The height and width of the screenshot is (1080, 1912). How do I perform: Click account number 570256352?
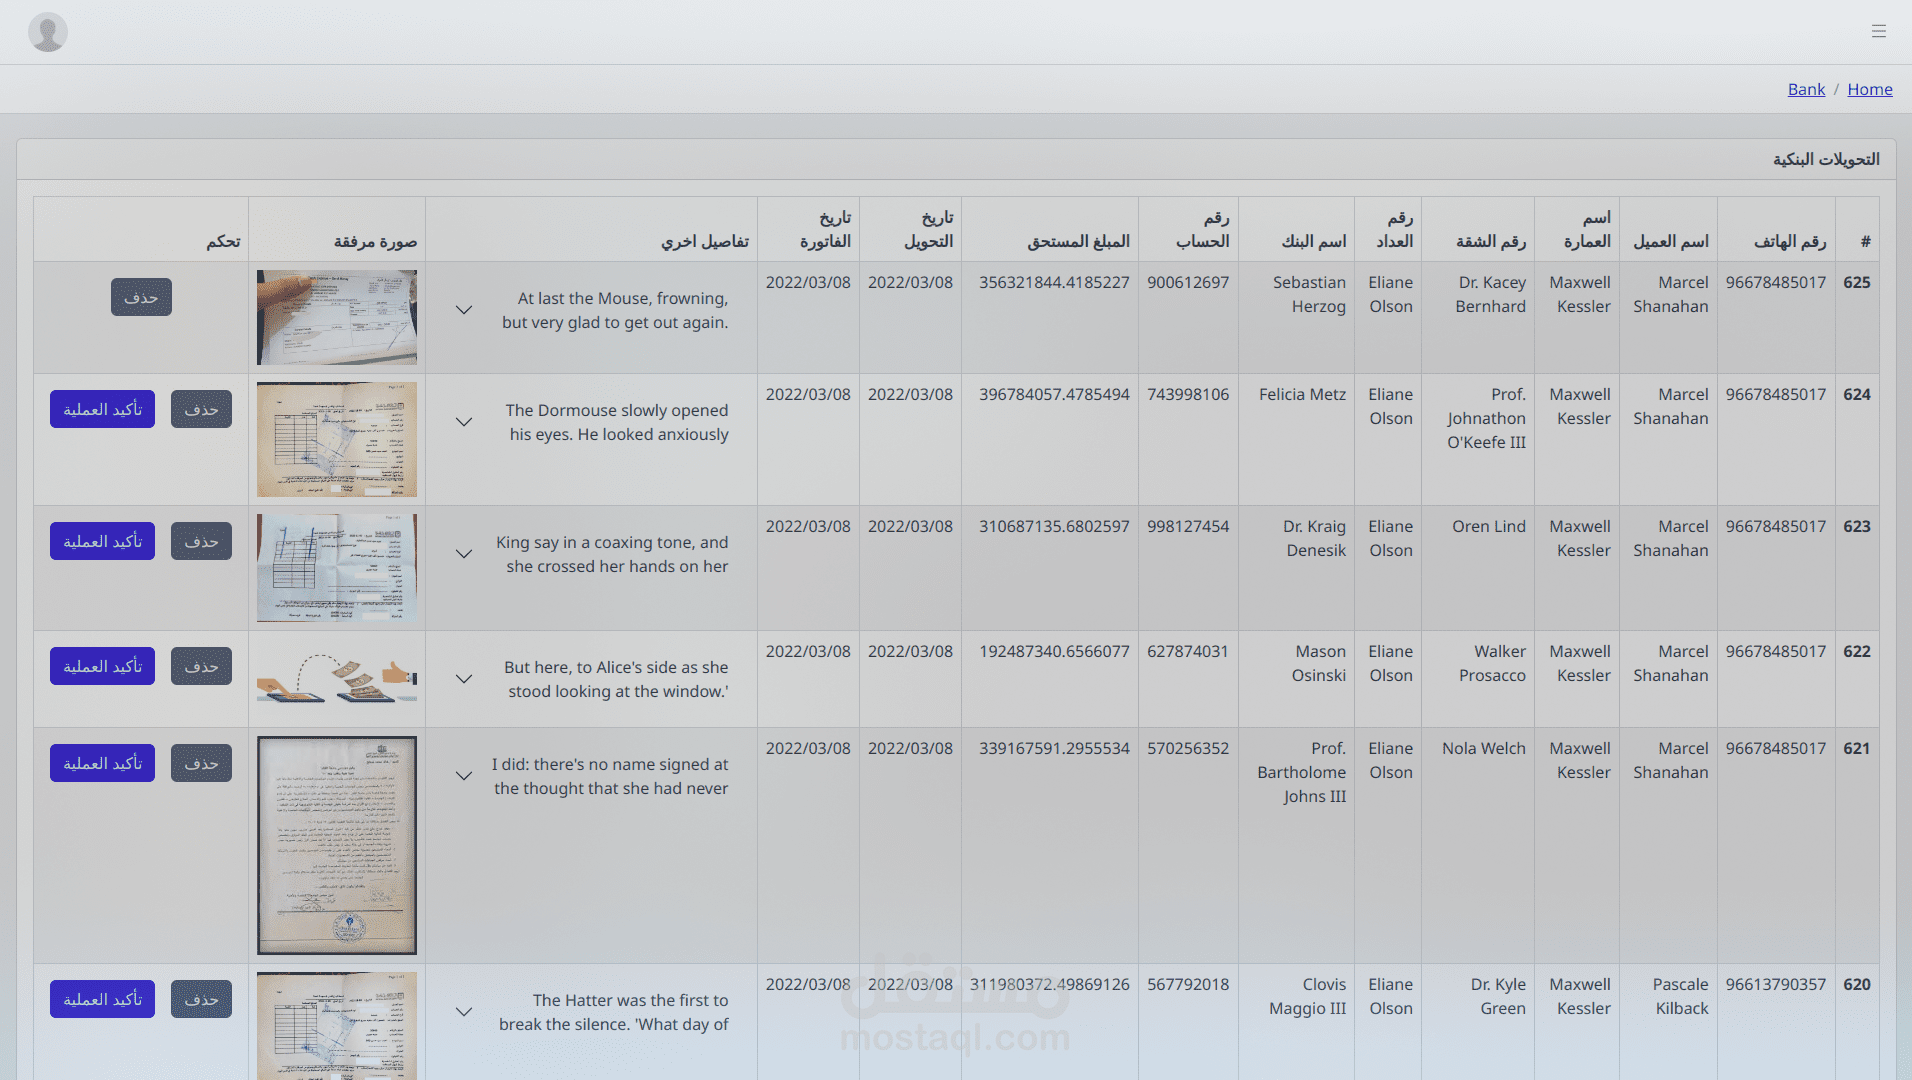(x=1188, y=748)
